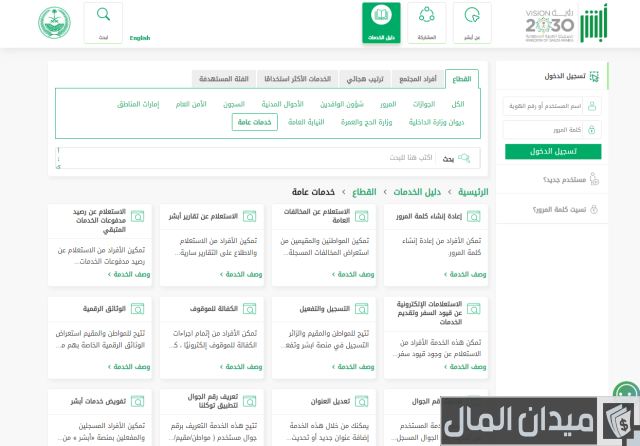Open the المشاركة participation icon
Screen dimensions: 640x446
(427, 23)
